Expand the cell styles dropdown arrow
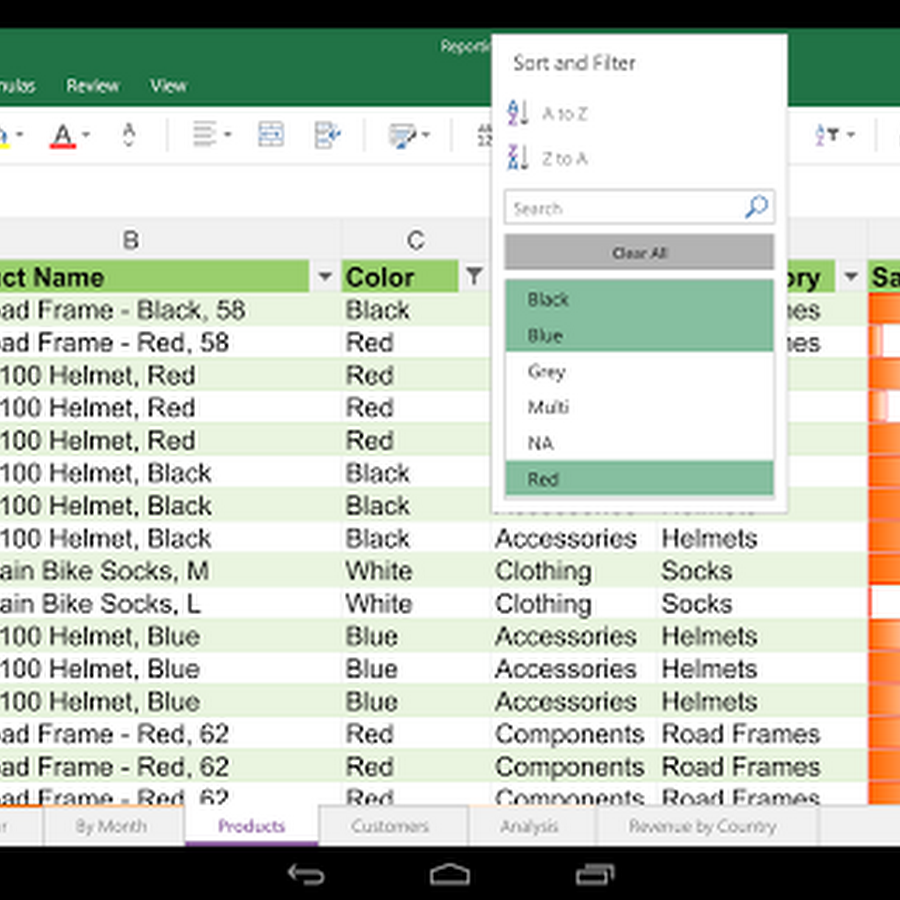Viewport: 900px width, 900px height. tap(426, 135)
